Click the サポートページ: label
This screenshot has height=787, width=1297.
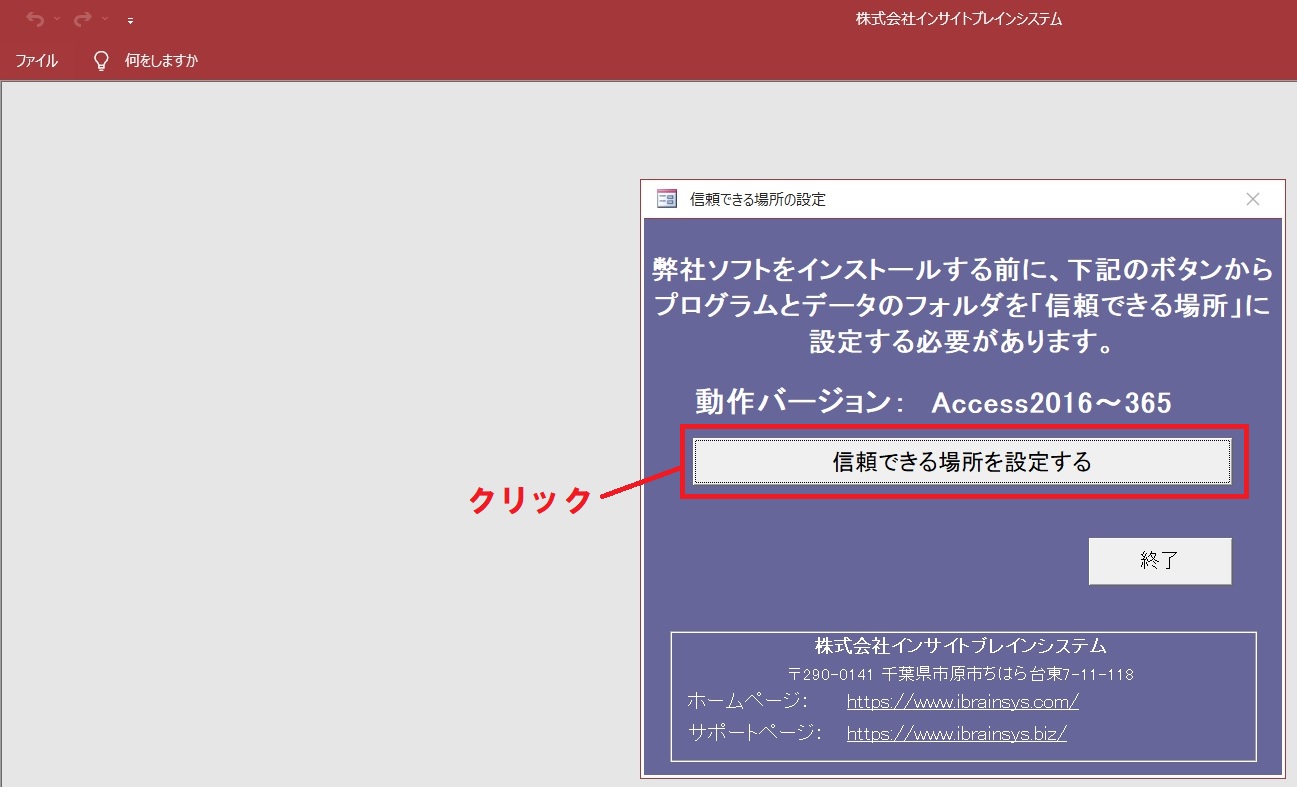[754, 733]
